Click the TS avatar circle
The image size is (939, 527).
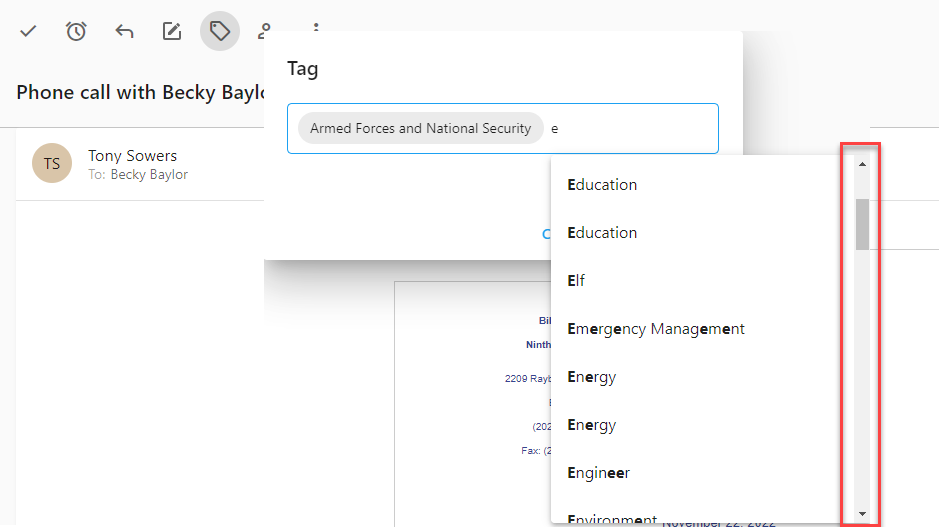point(52,164)
